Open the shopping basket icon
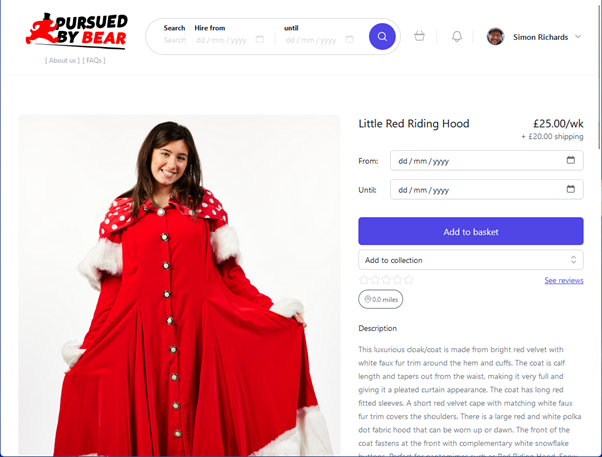Screen dimensions: 602x457 pyautogui.click(x=419, y=36)
